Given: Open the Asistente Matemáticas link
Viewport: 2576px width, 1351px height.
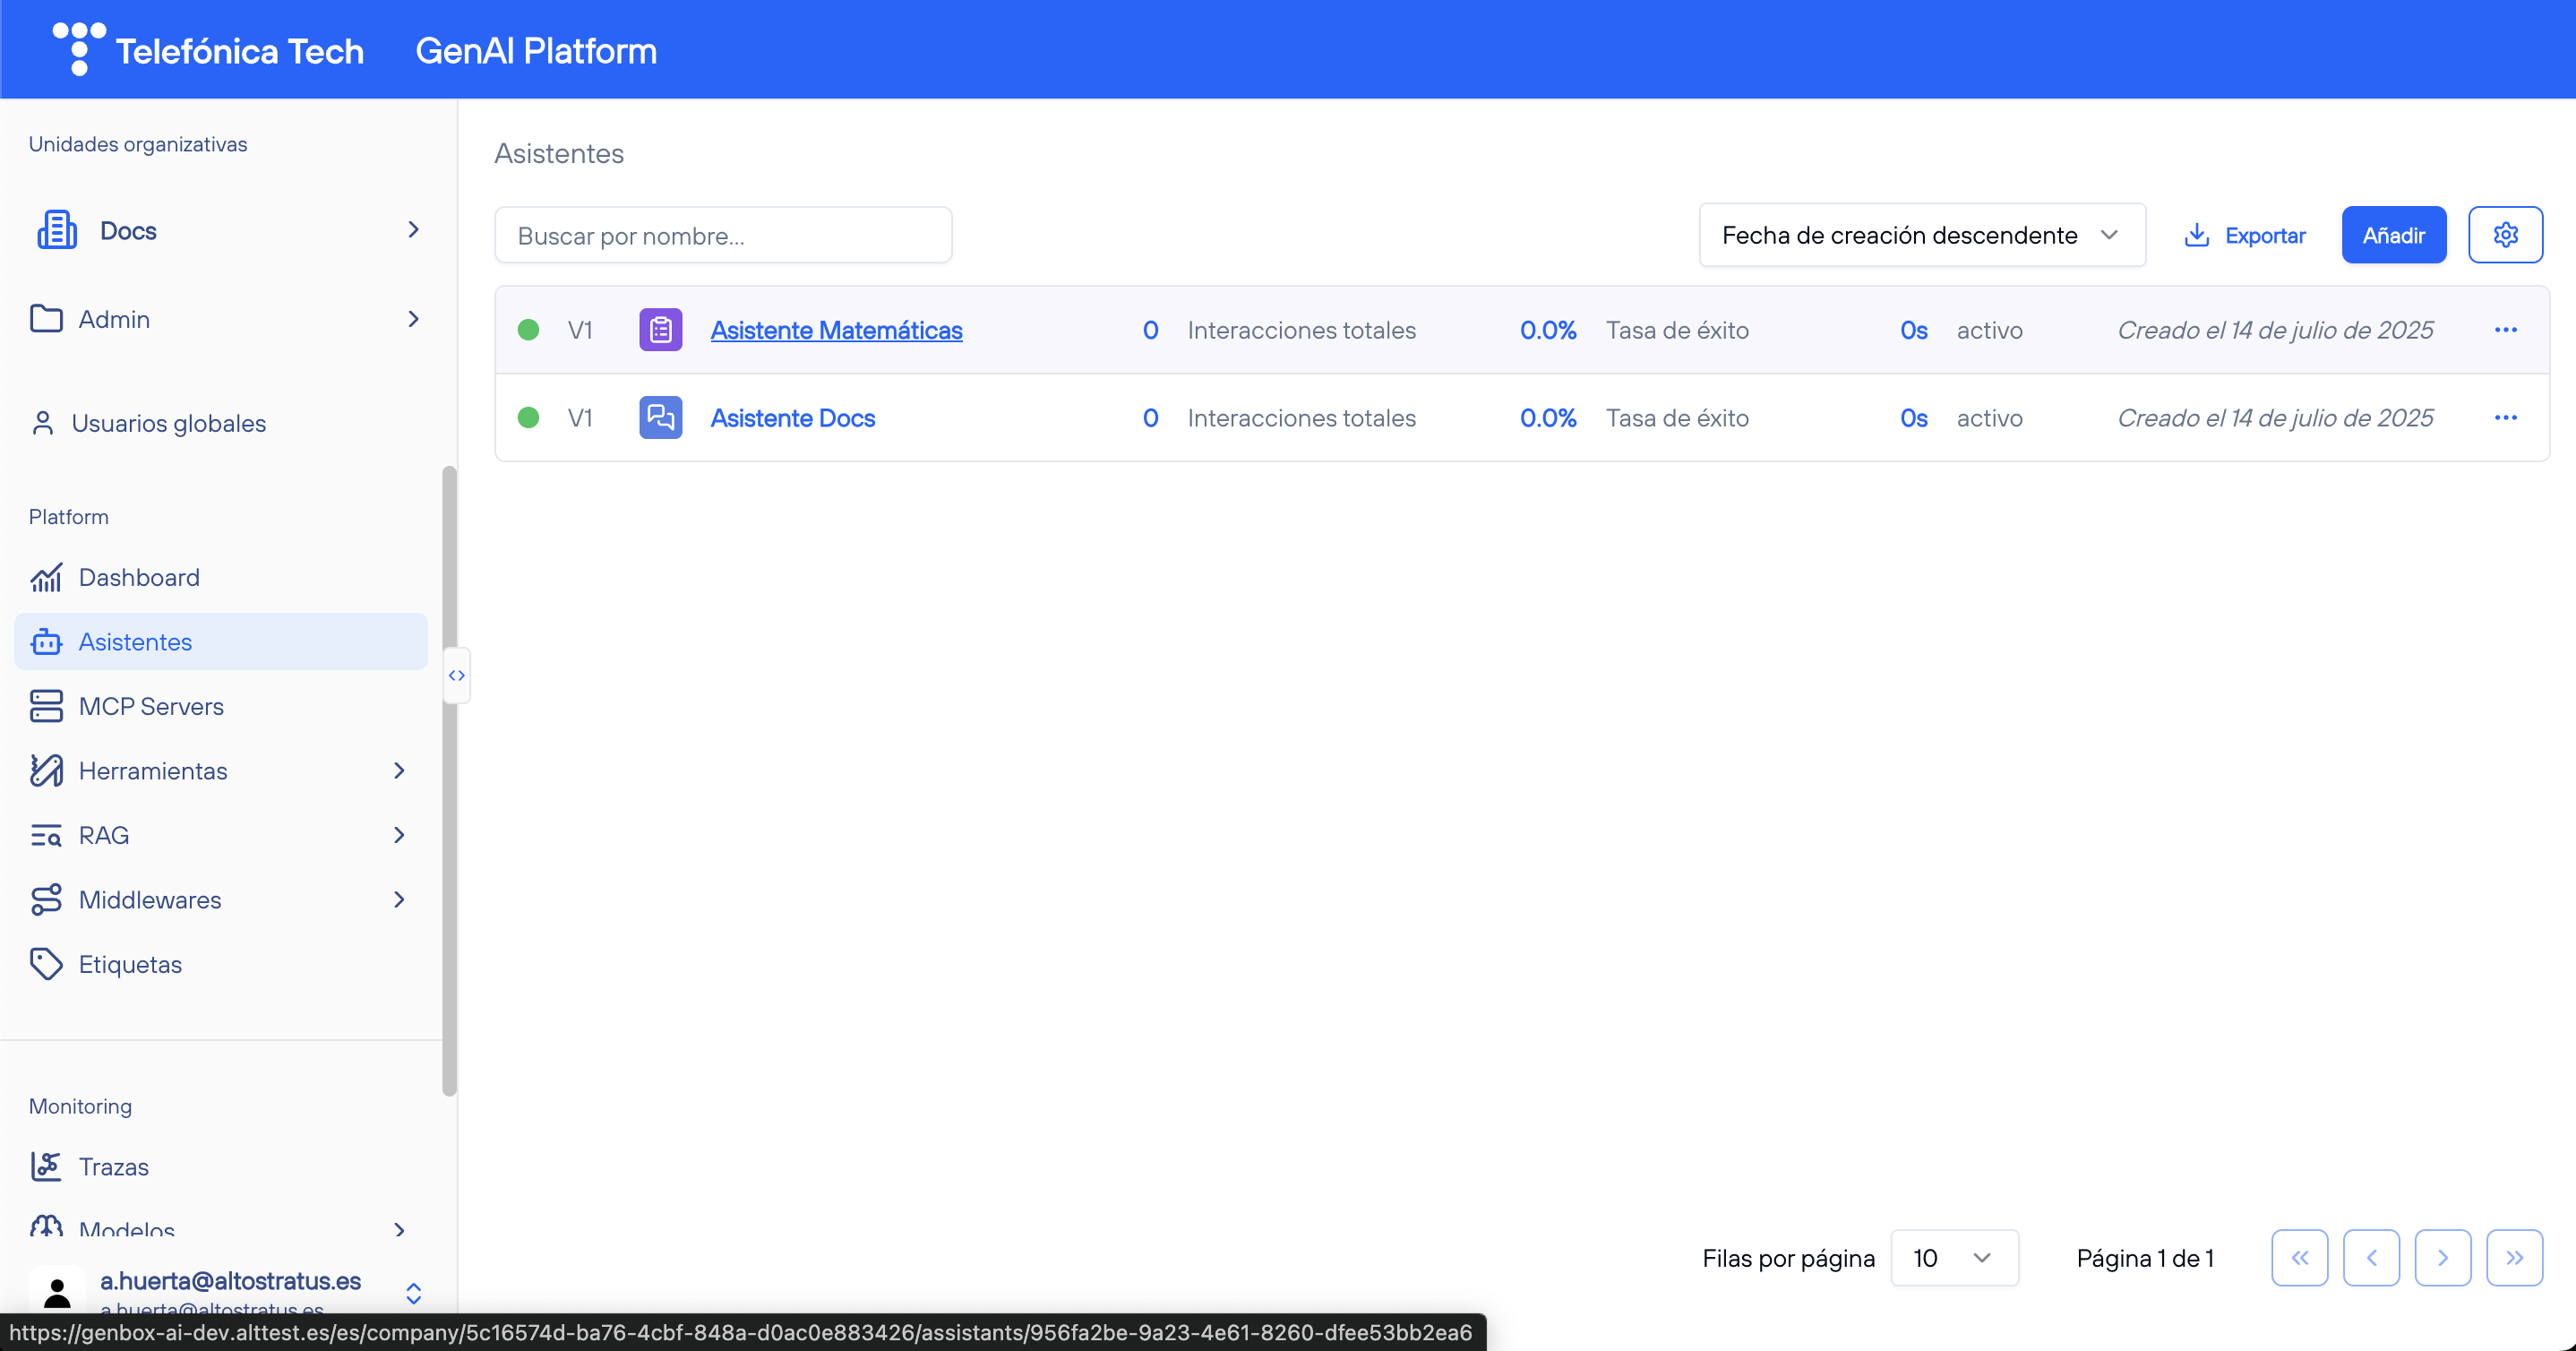Looking at the screenshot, I should click(836, 330).
